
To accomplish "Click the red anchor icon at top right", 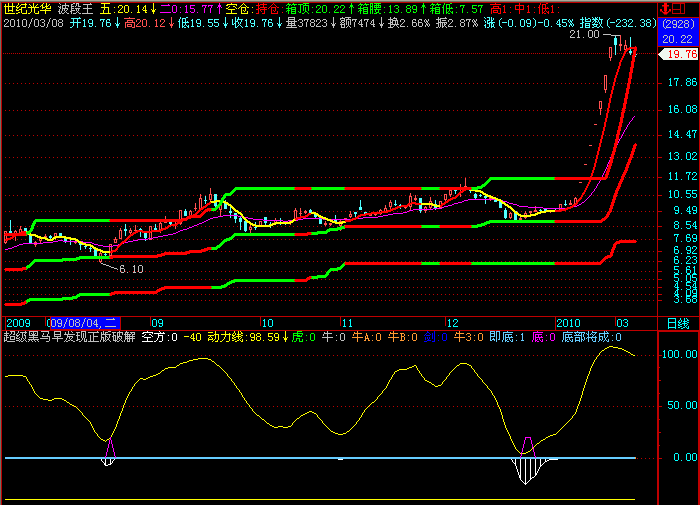I will (x=668, y=8).
